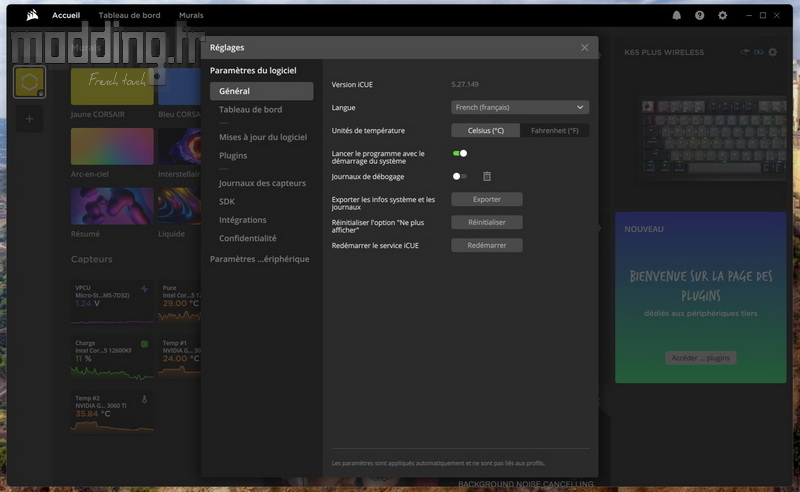Screen dimensions: 800x492
Task: Select the Jaune CORSAIR mural thumbnail
Action: (x=112, y=87)
